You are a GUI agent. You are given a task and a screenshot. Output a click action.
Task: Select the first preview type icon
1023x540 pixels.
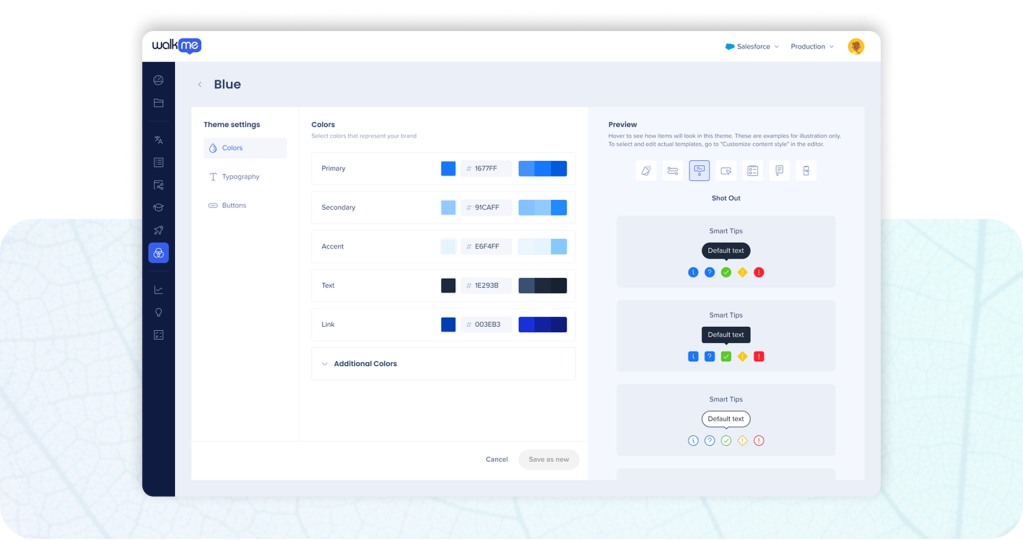646,171
